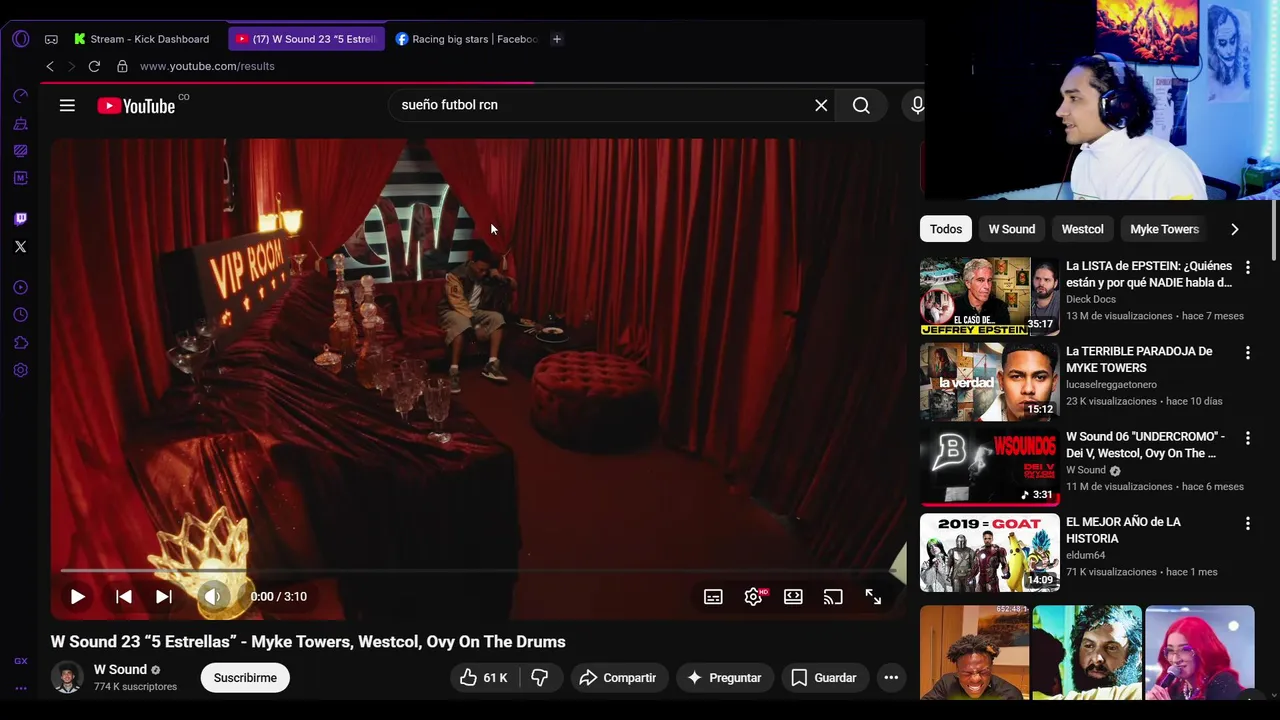Open the Player icon in sidebar
This screenshot has width=1280, height=720.
(21, 288)
